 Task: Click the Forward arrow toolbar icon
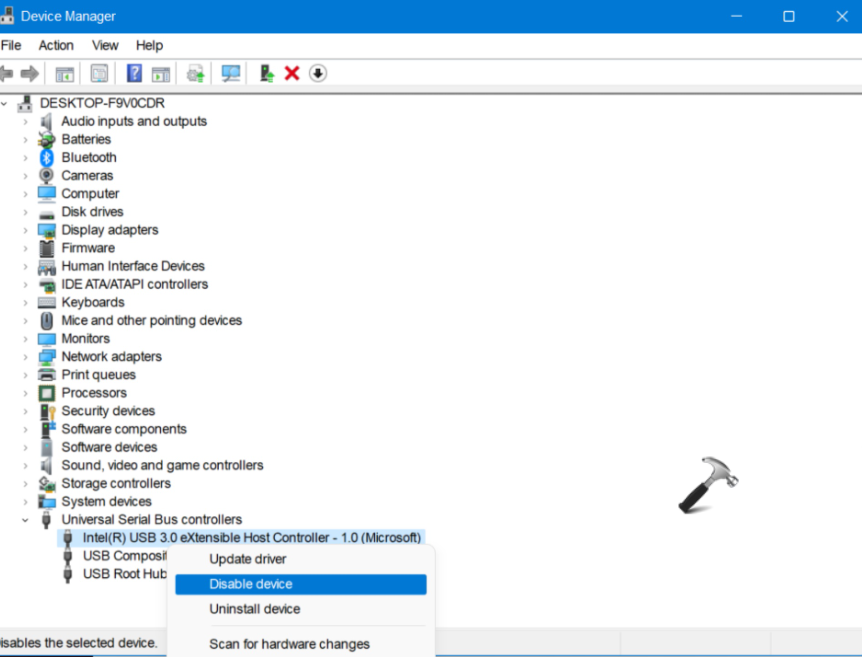(x=29, y=73)
